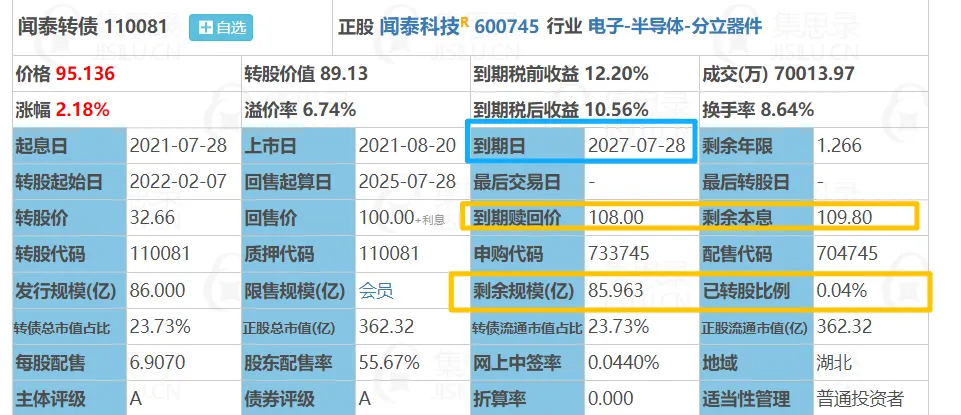Click 发行规模(亿) value 86.000
This screenshot has width=961, height=415.
click(158, 290)
